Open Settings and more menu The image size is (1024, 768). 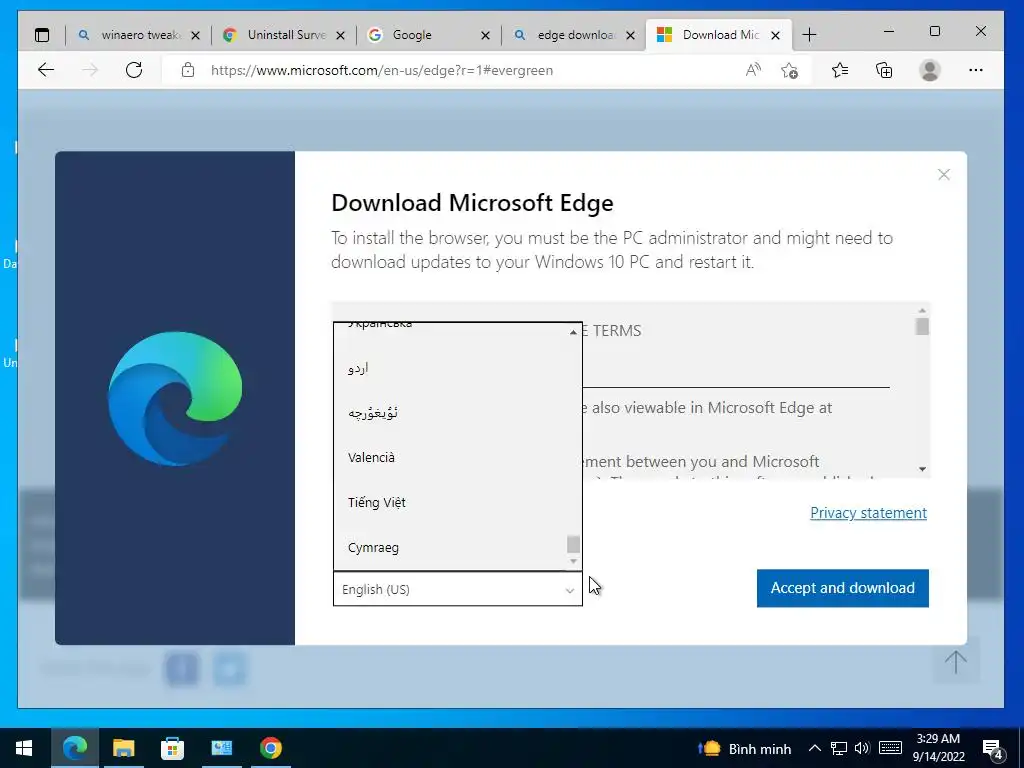pos(976,70)
